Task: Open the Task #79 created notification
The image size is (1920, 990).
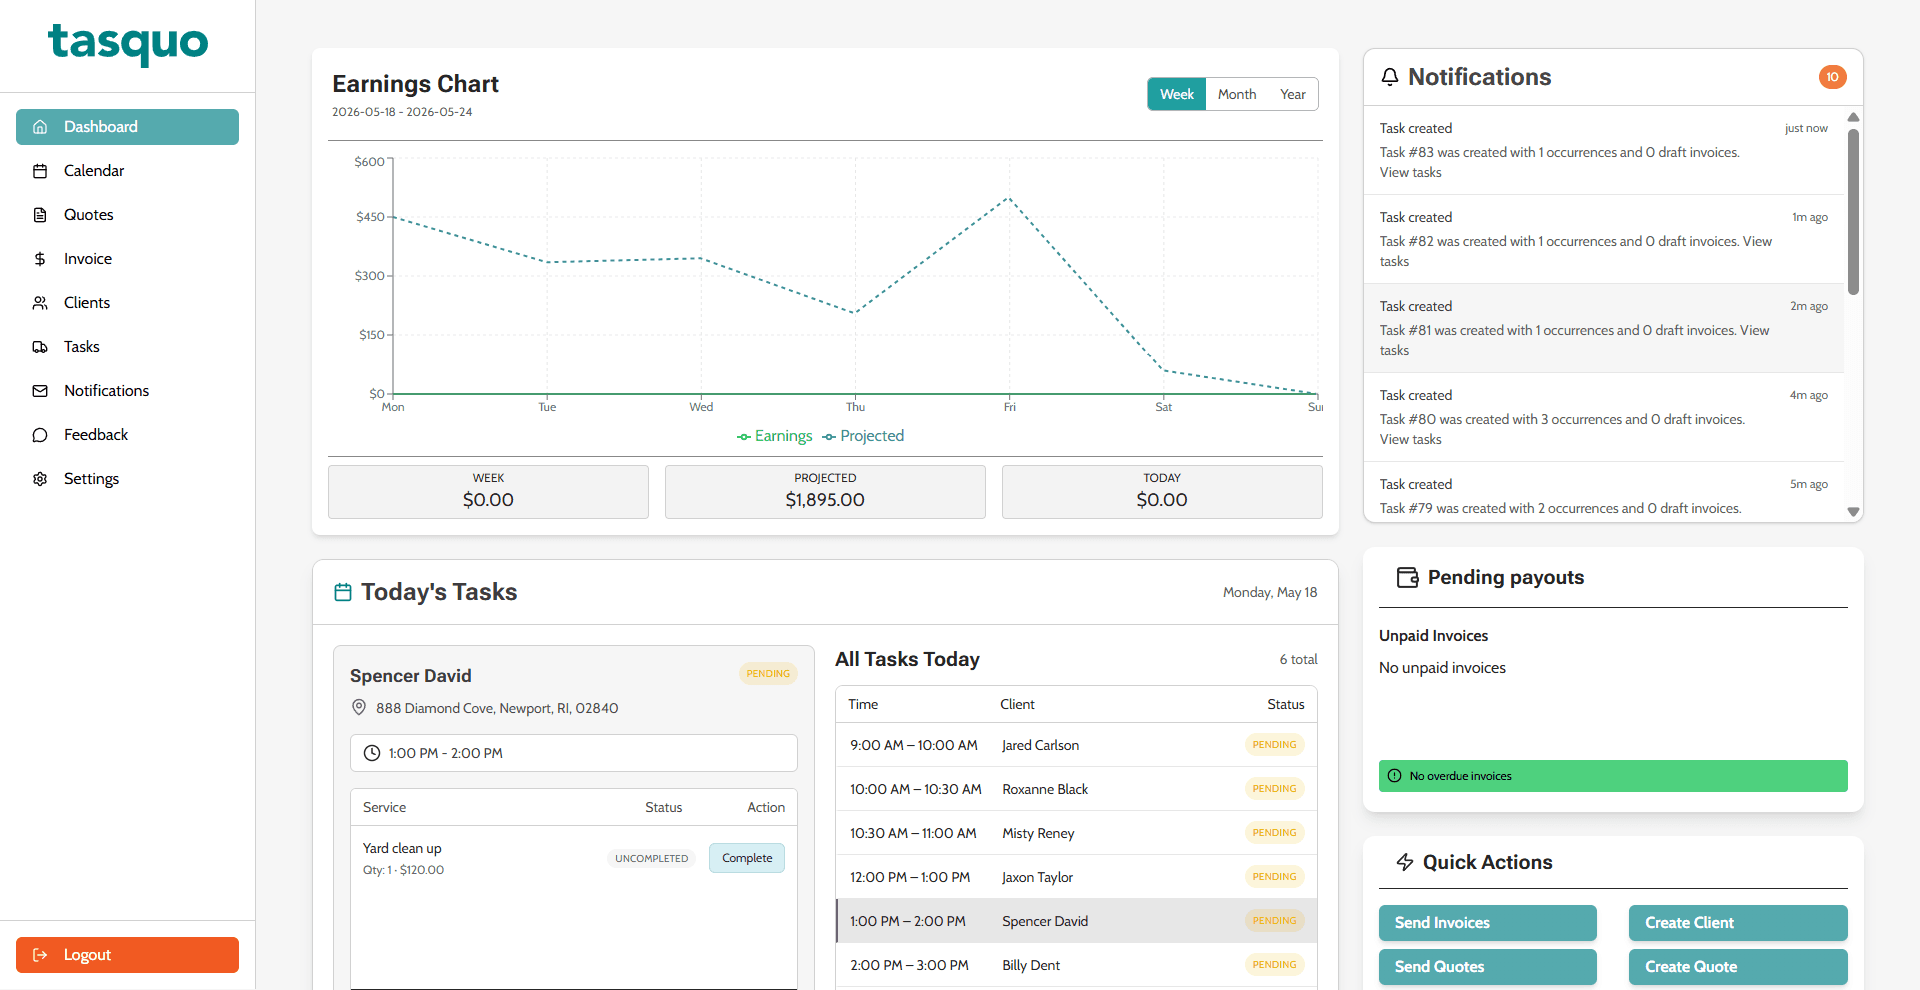Action: (x=1604, y=492)
